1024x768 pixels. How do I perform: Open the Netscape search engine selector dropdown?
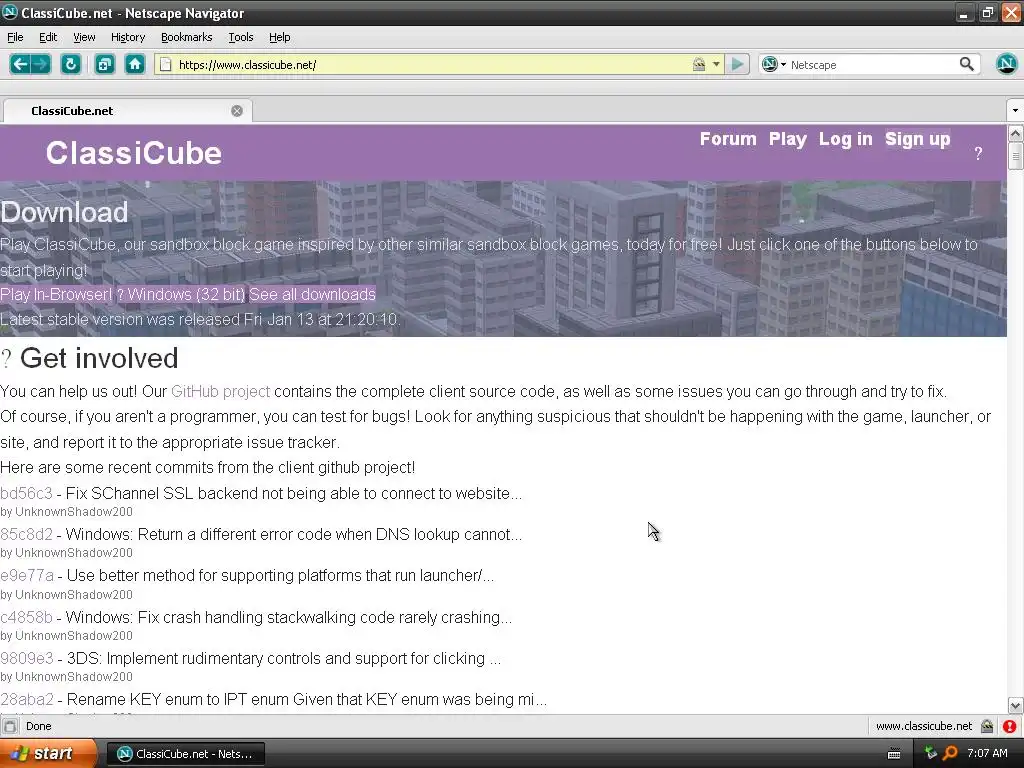[x=774, y=64]
